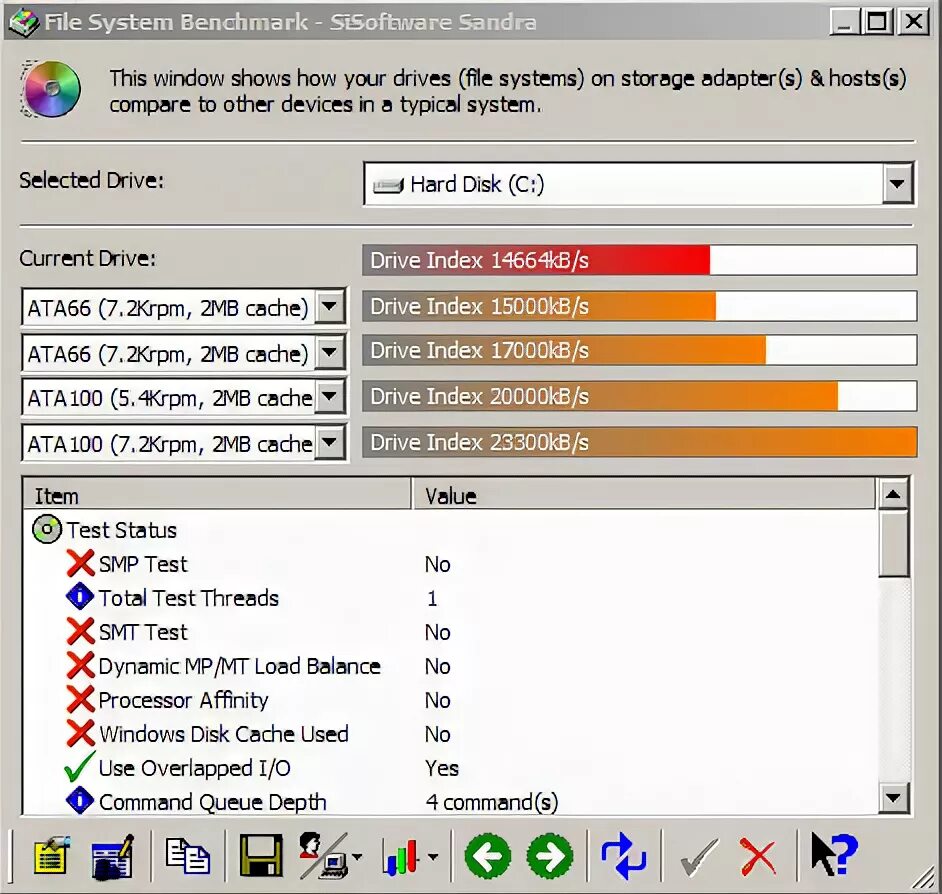Click info icon beside Total Test Threads

pyautogui.click(x=80, y=597)
